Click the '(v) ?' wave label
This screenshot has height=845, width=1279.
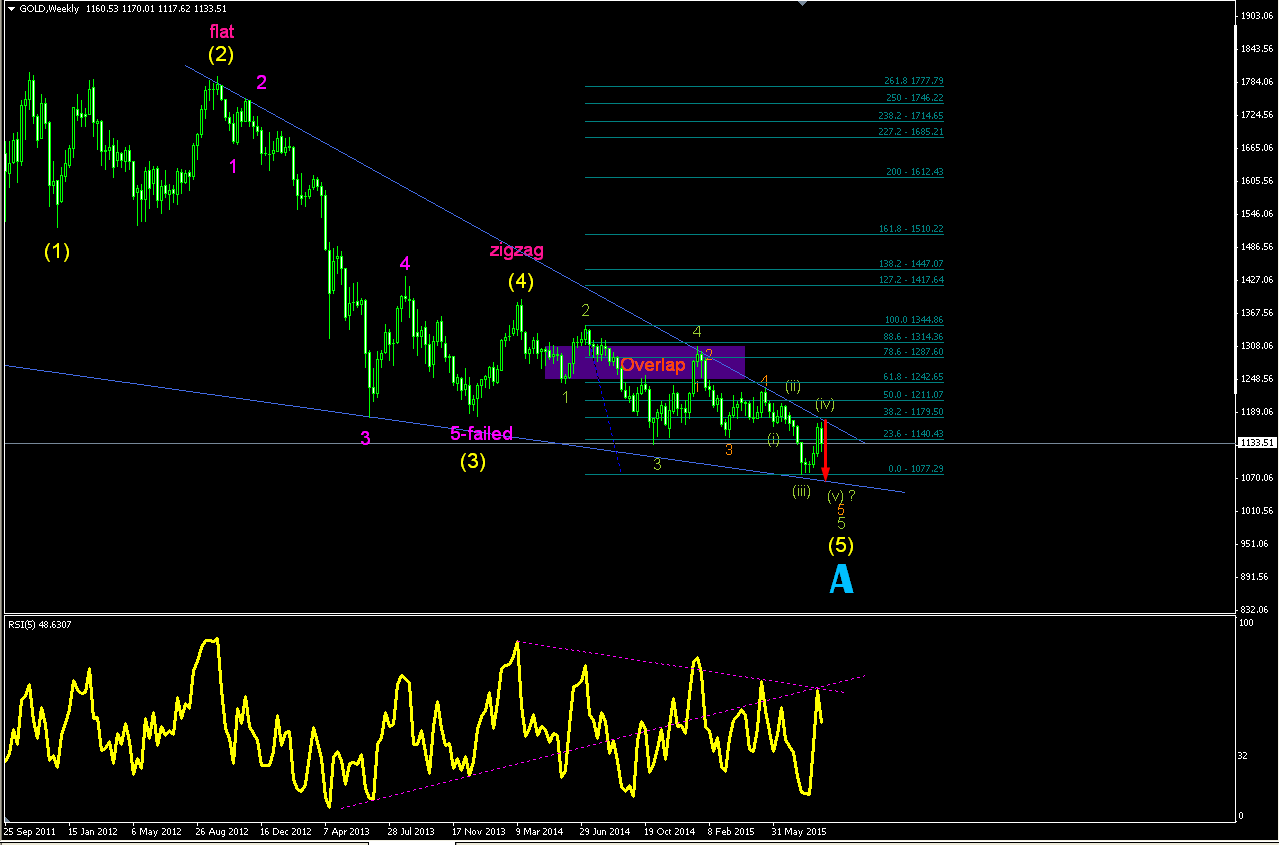842,495
